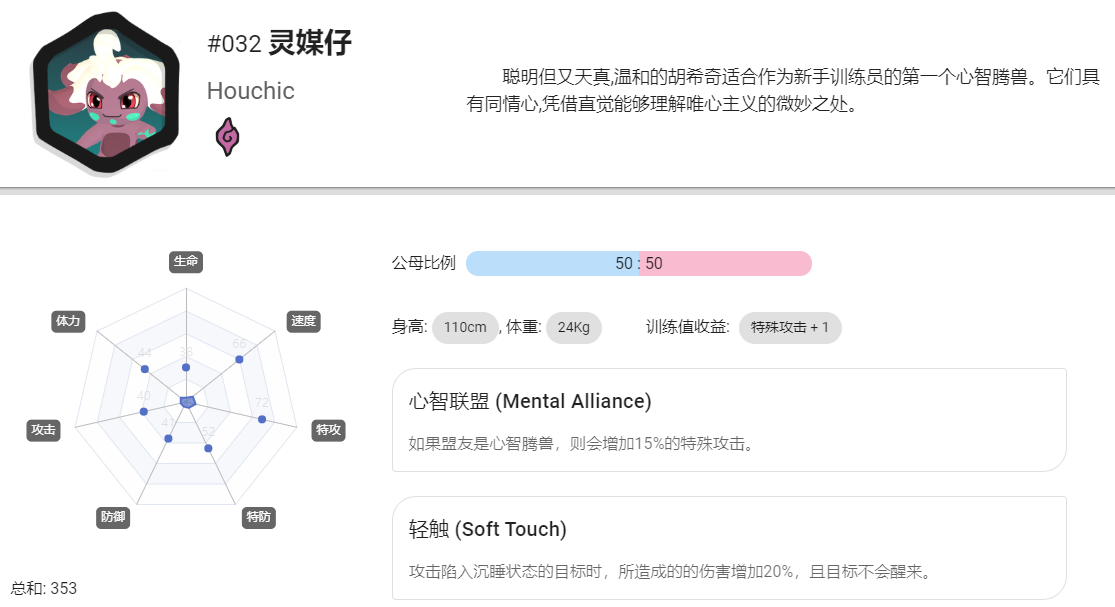
Task: Click the blue male portion of gender ratio bar
Action: tap(553, 264)
